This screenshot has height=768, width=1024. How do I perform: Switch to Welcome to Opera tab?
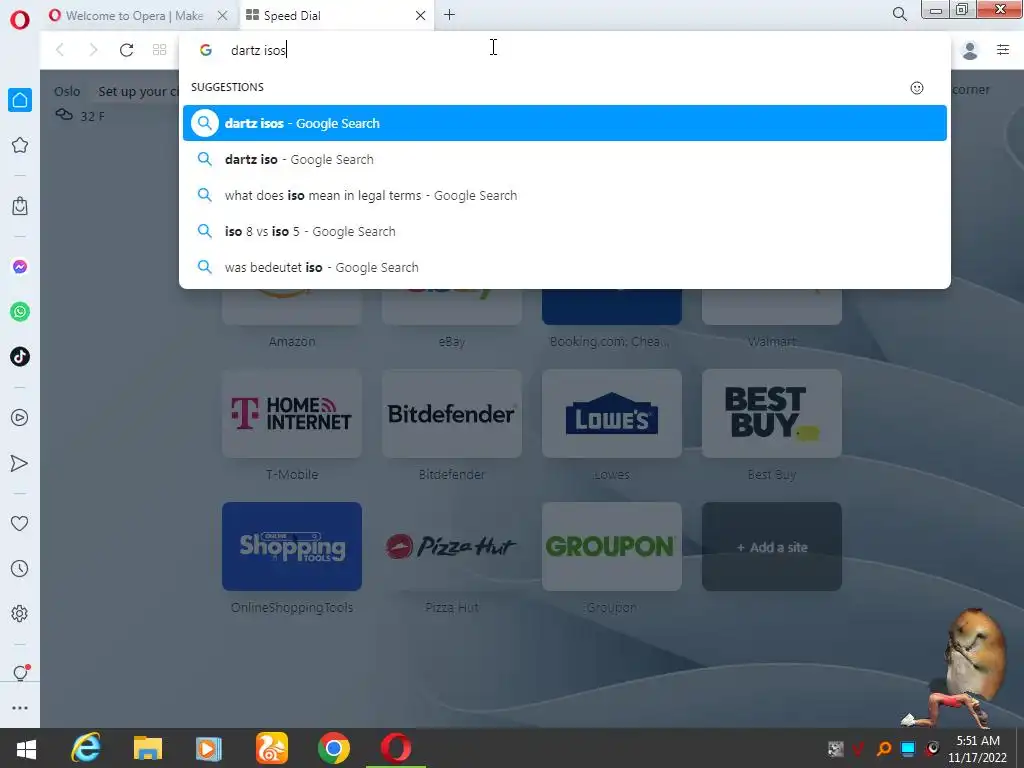point(134,16)
